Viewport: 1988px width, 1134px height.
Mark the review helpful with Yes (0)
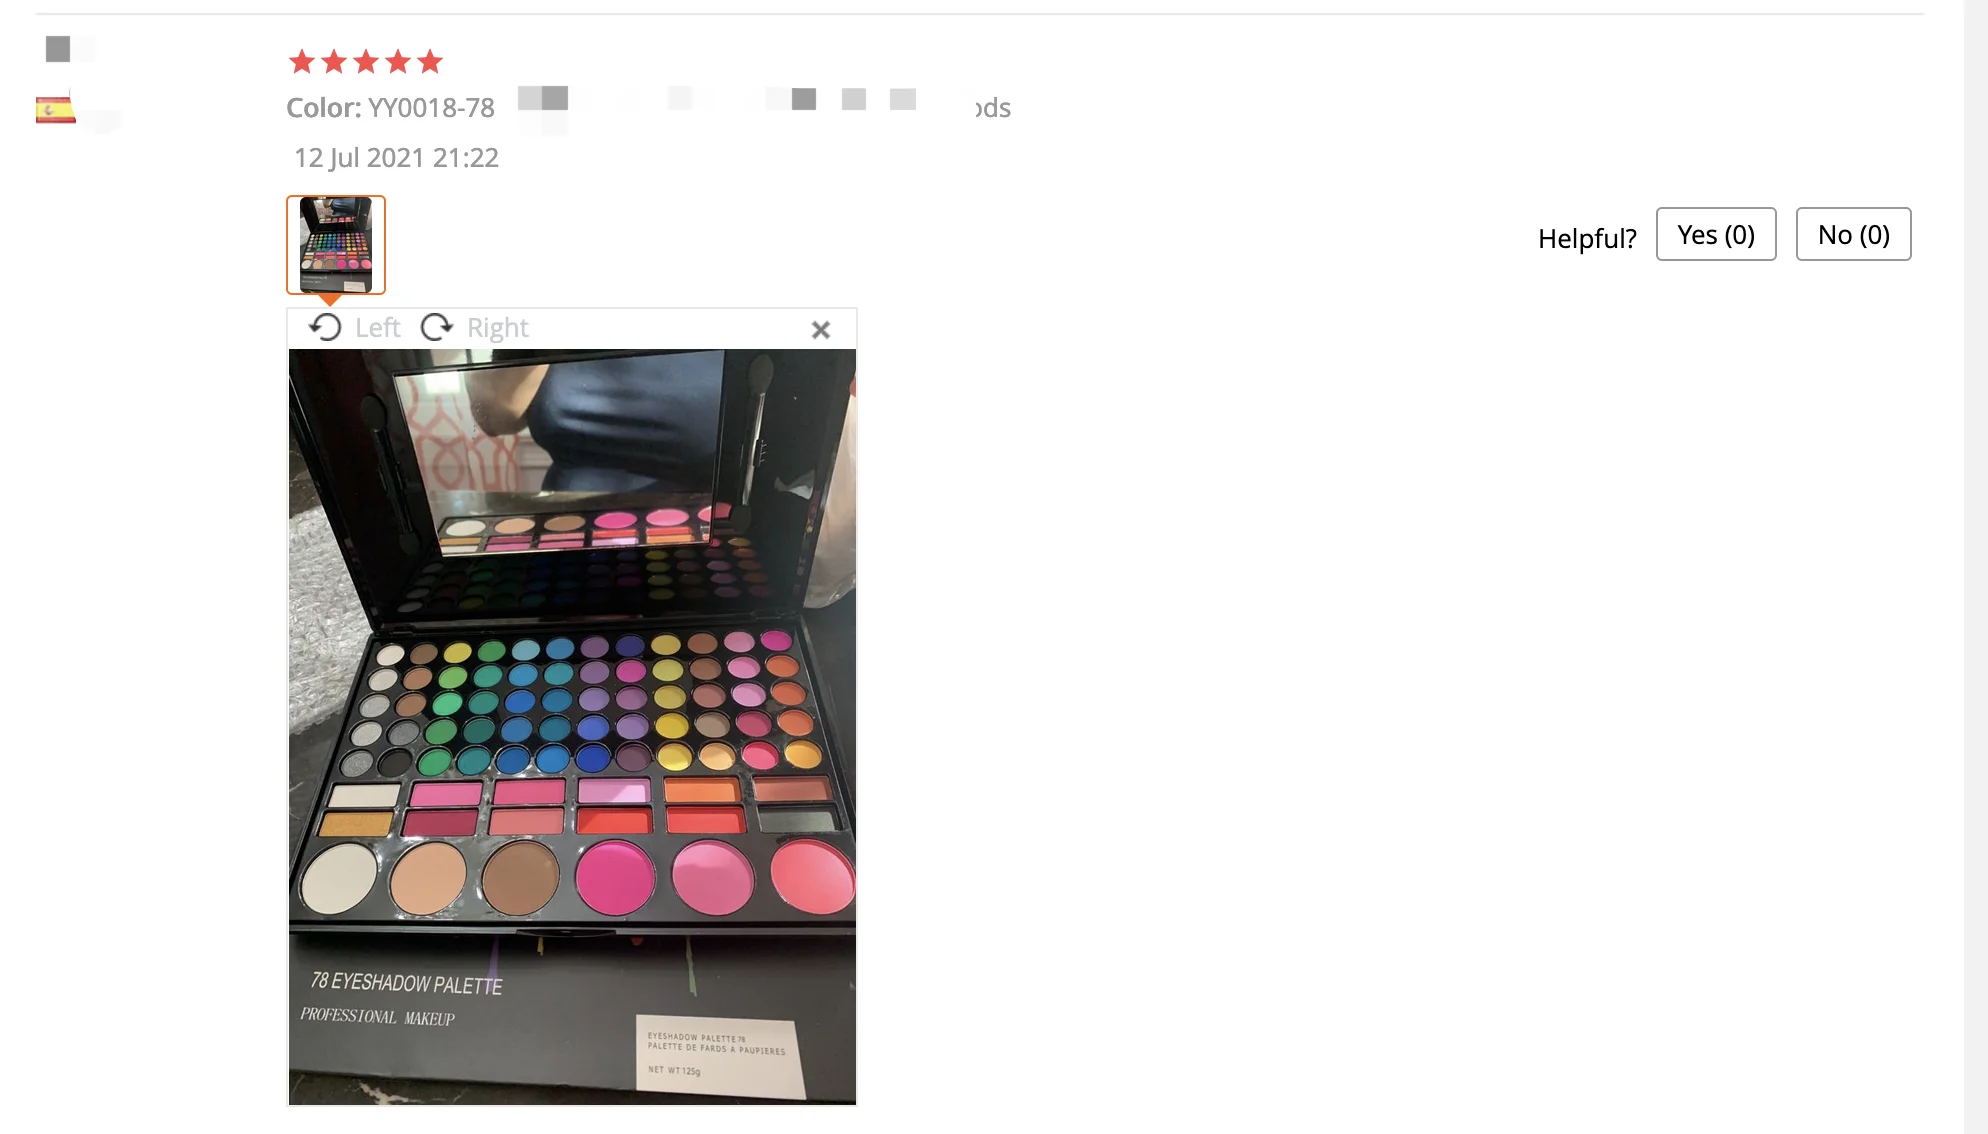coord(1716,234)
